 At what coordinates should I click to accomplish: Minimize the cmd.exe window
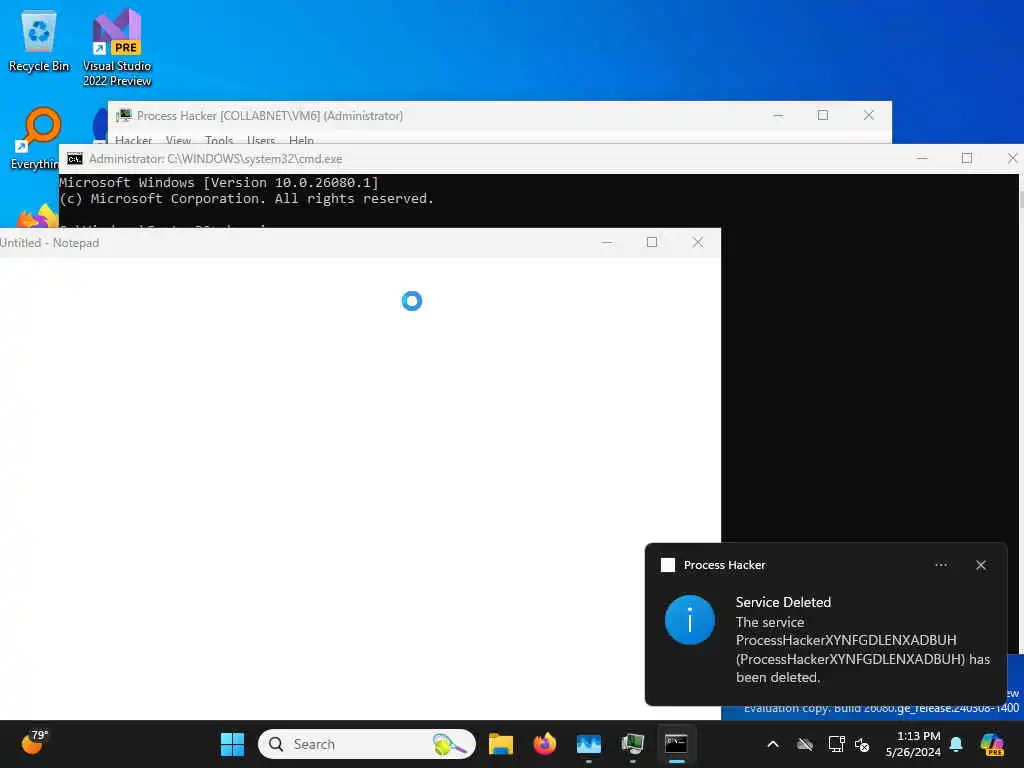[922, 159]
